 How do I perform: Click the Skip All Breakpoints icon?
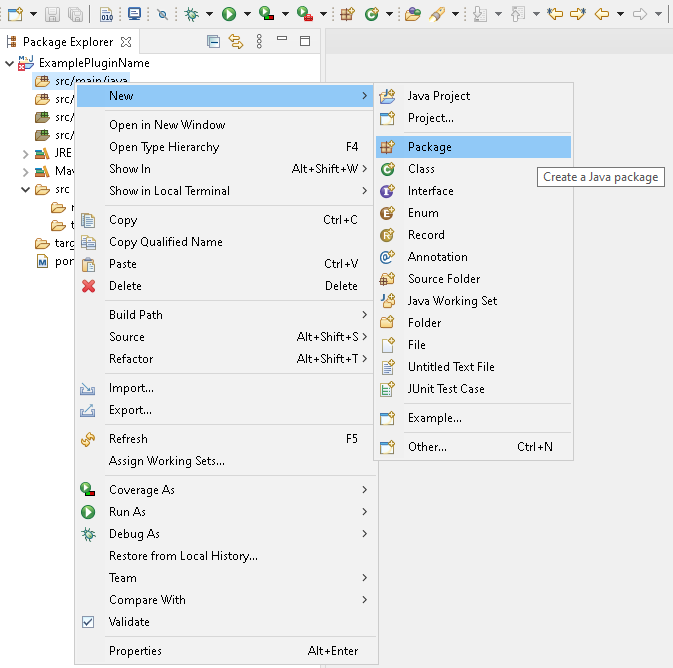click(163, 15)
